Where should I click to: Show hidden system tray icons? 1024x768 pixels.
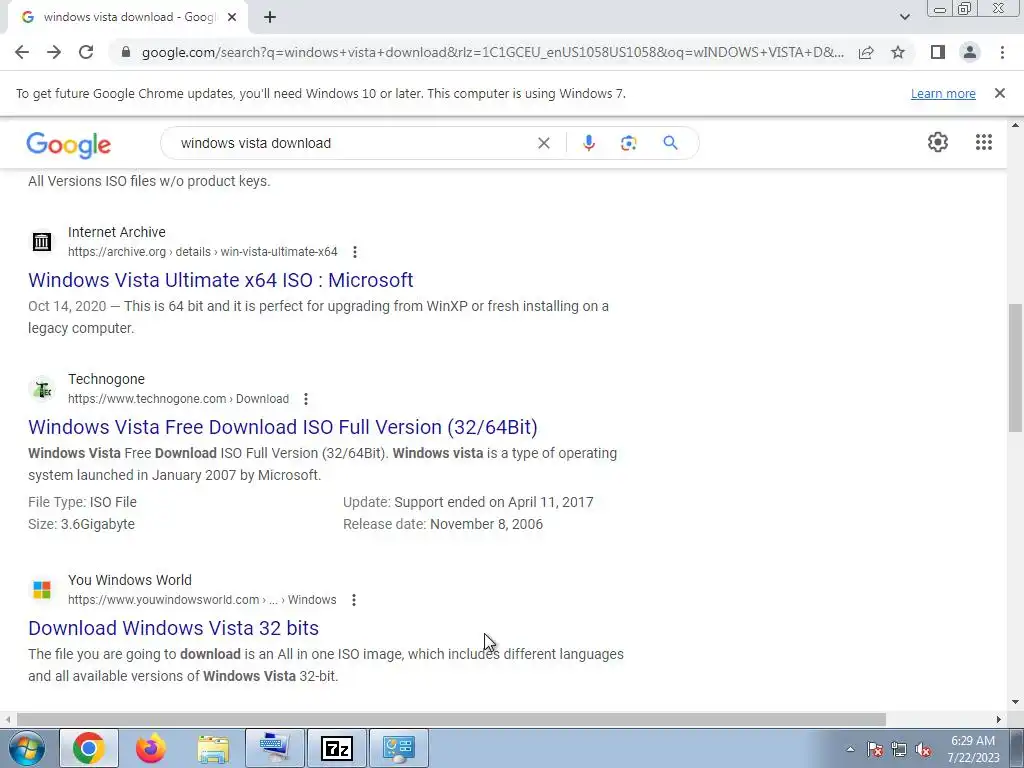tap(850, 749)
